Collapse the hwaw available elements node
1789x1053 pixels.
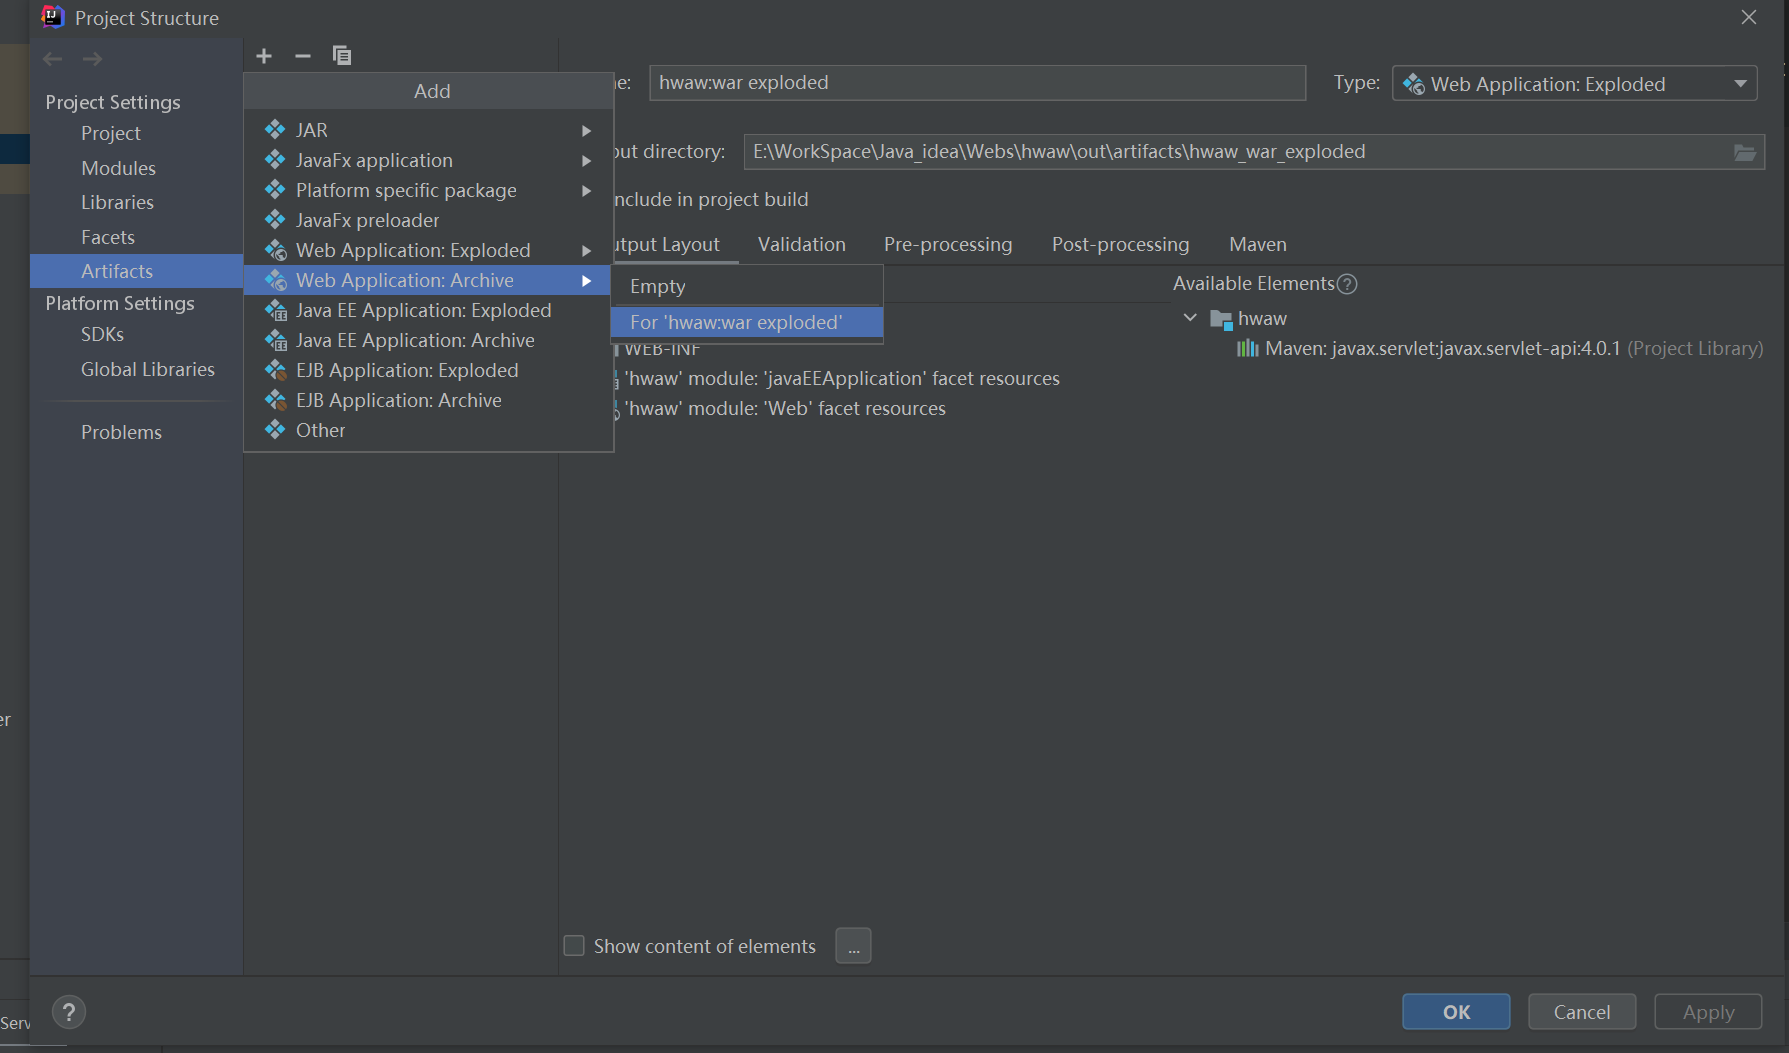pyautogui.click(x=1190, y=318)
